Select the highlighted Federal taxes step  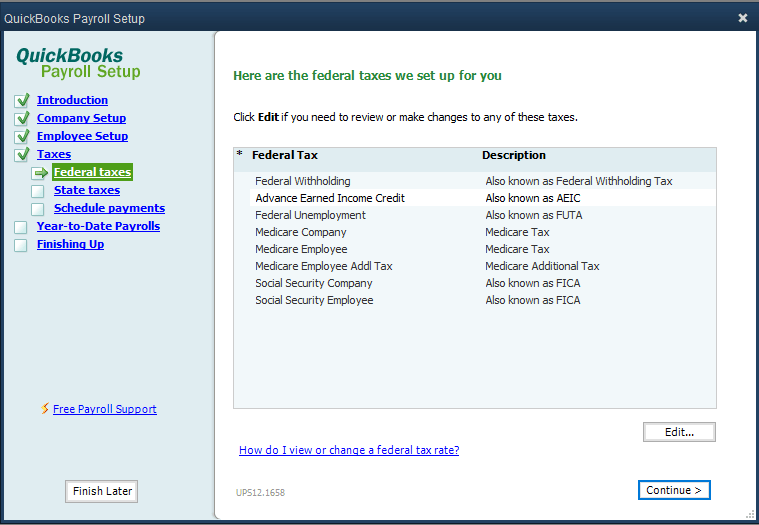[92, 172]
